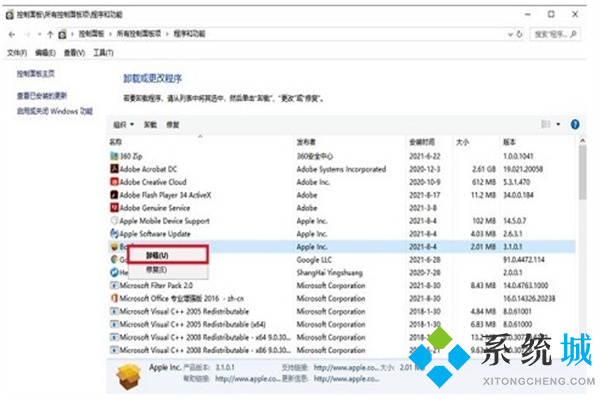The width and height of the screenshot is (600, 399).
Task: Click the scrollbar up arrow of program list
Action: click(x=582, y=141)
